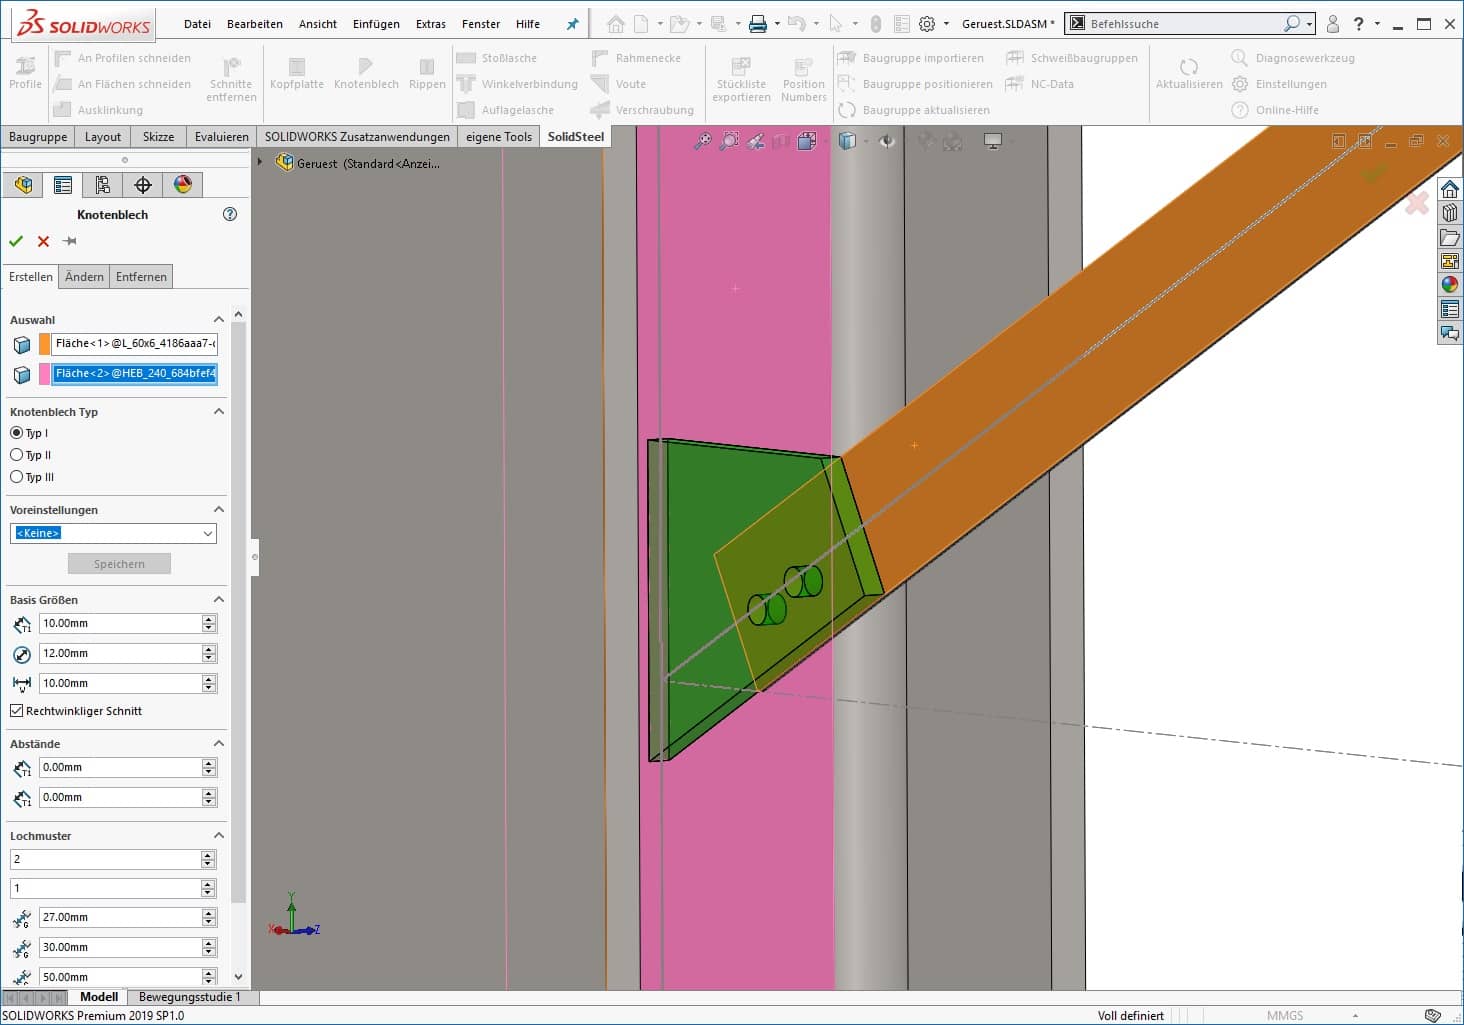This screenshot has height=1025, width=1464.
Task: Click the Fenster menu
Action: [481, 24]
